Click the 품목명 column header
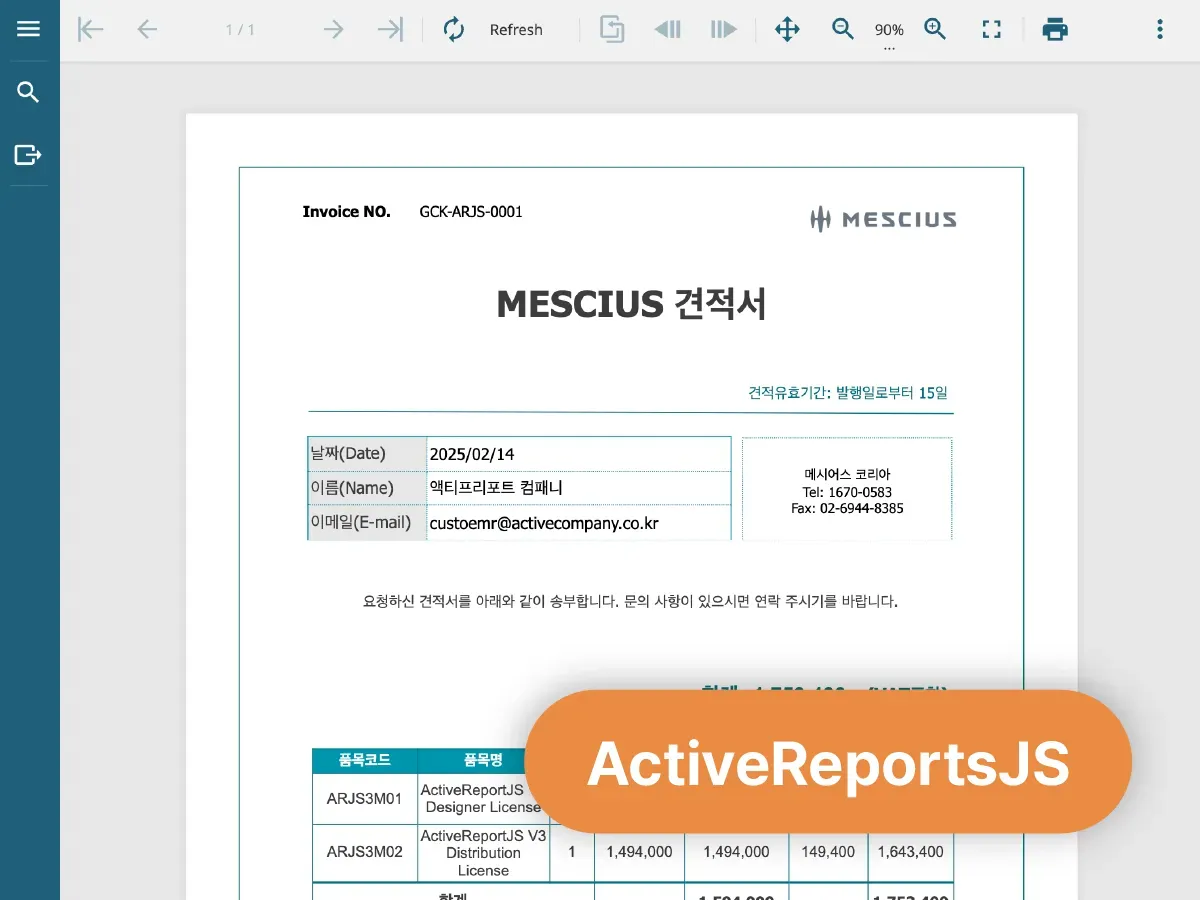Image resolution: width=1200 pixels, height=900 pixels. (483, 761)
